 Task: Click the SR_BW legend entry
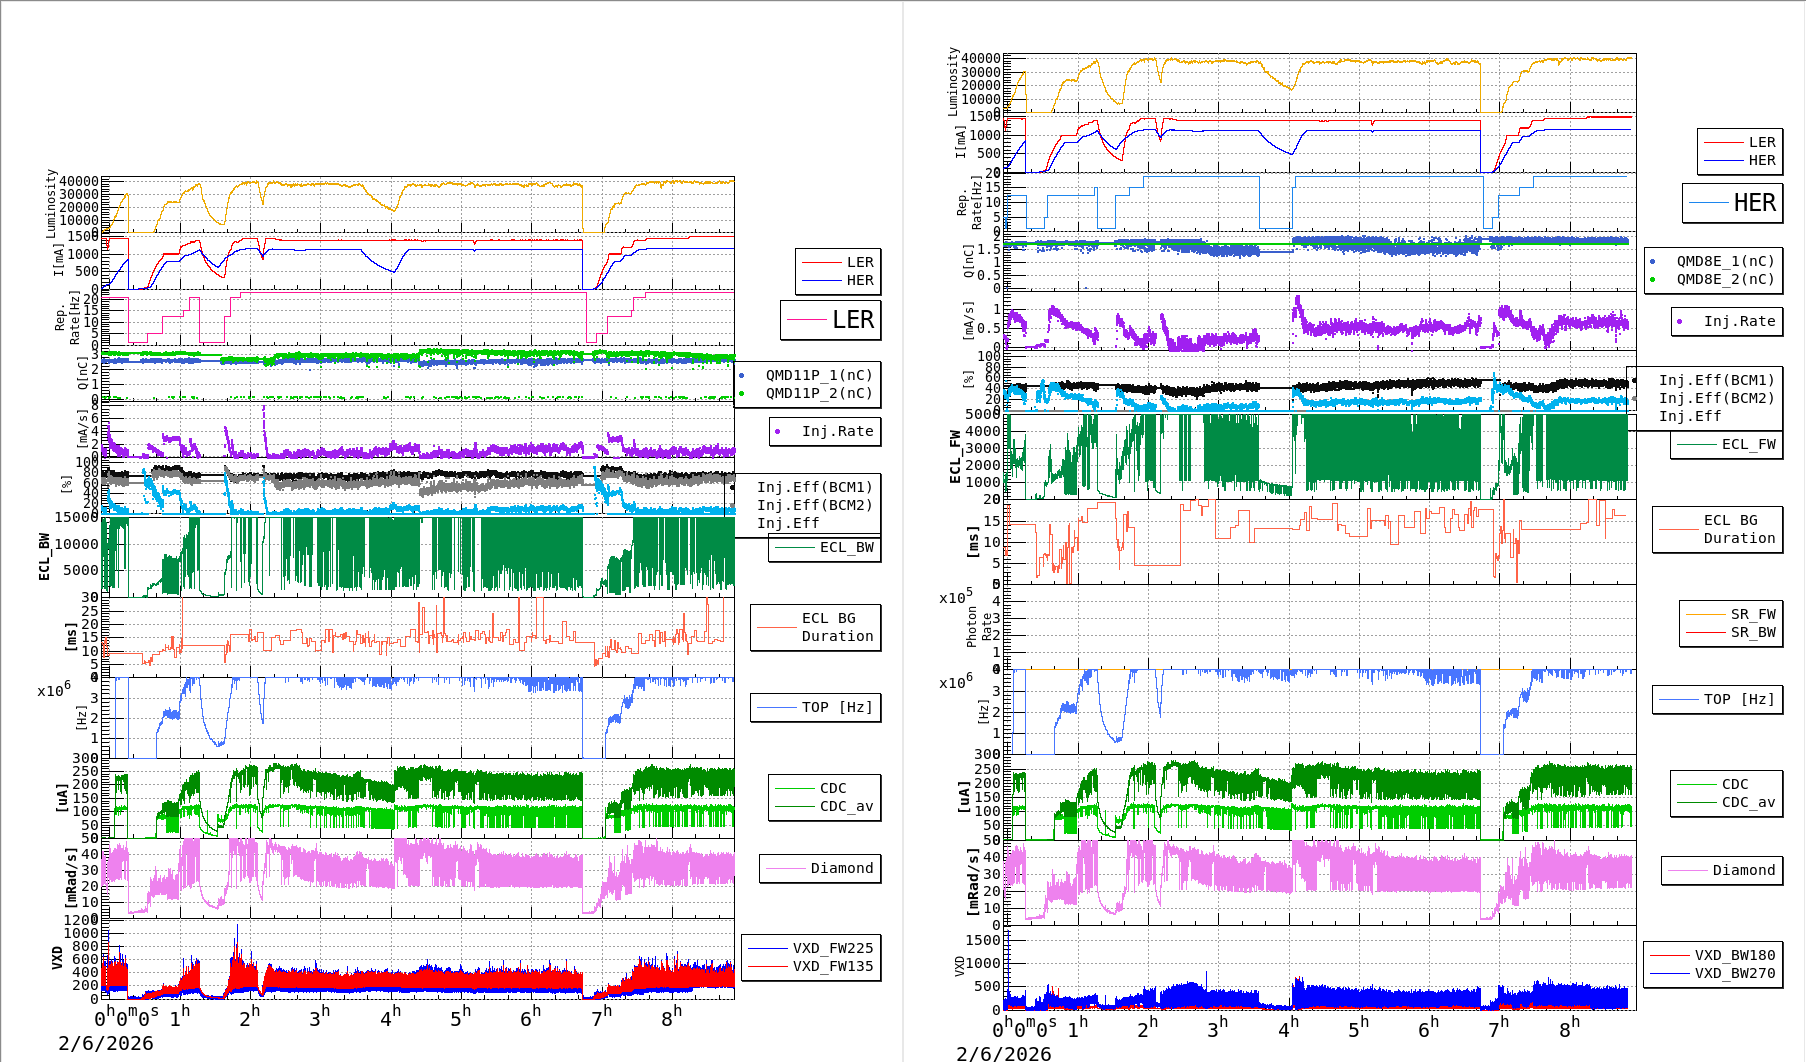coord(1752,632)
